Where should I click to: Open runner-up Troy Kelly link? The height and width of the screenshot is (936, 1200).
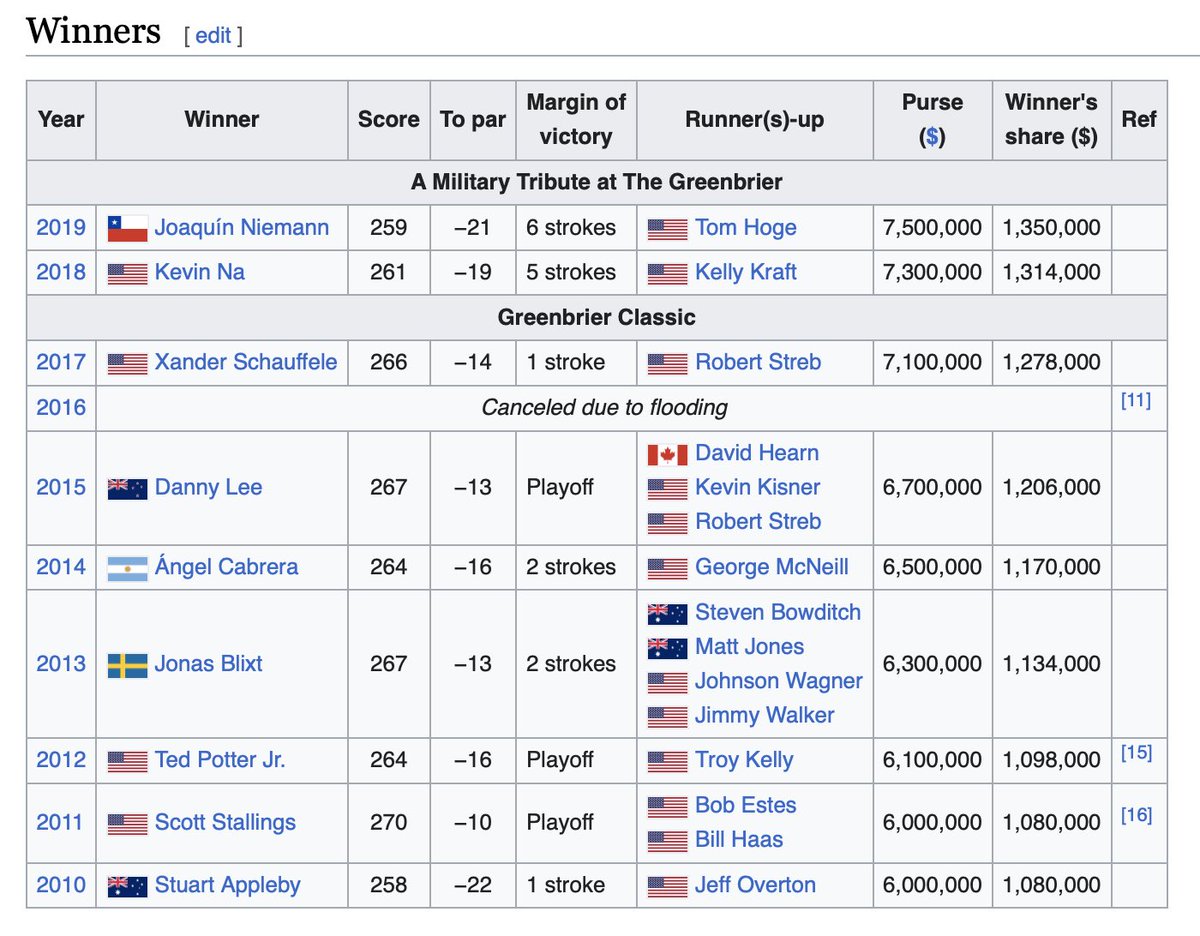(x=745, y=760)
